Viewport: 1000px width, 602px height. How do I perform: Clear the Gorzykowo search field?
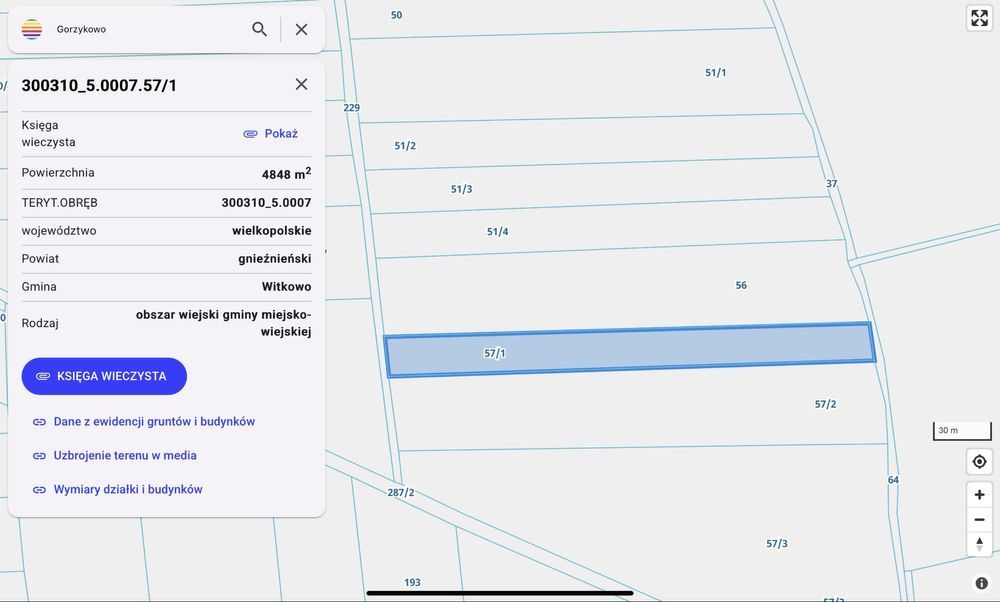point(302,29)
